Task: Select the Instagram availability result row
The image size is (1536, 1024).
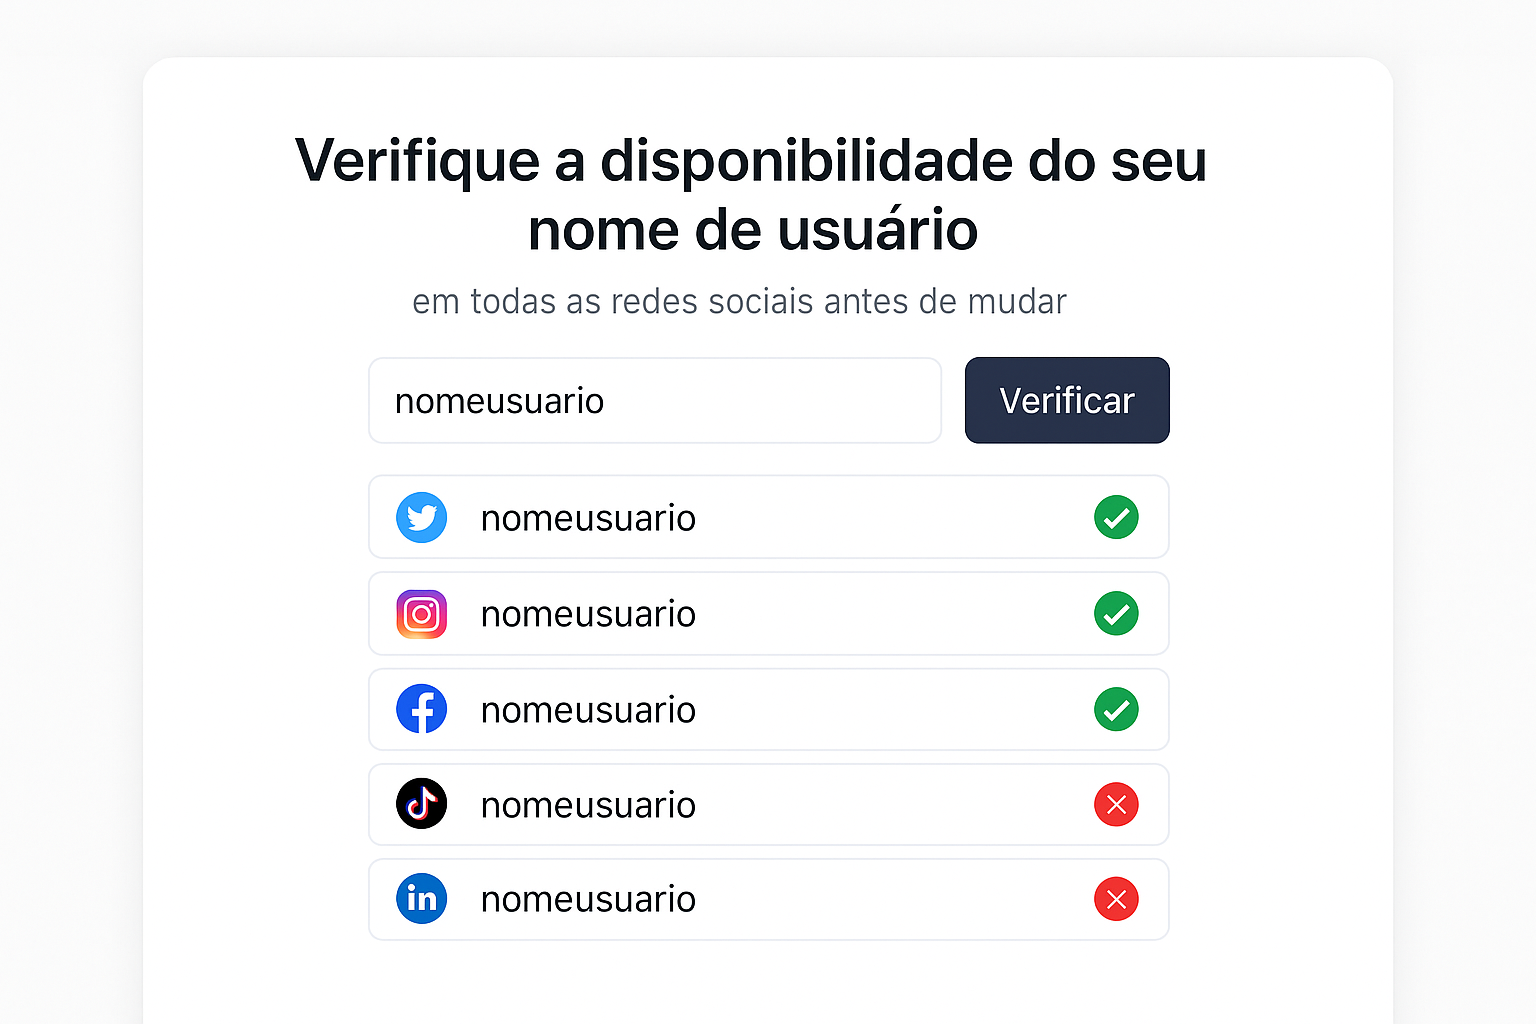Action: pyautogui.click(x=768, y=614)
